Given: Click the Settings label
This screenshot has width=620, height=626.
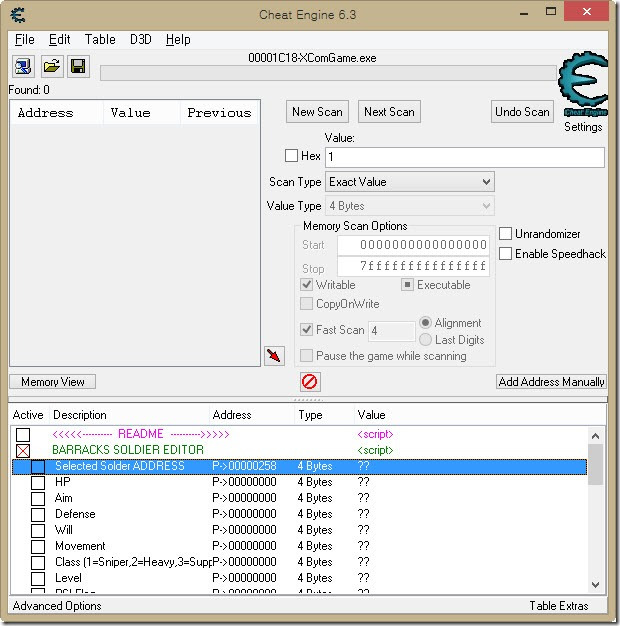Looking at the screenshot, I should pos(583,127).
